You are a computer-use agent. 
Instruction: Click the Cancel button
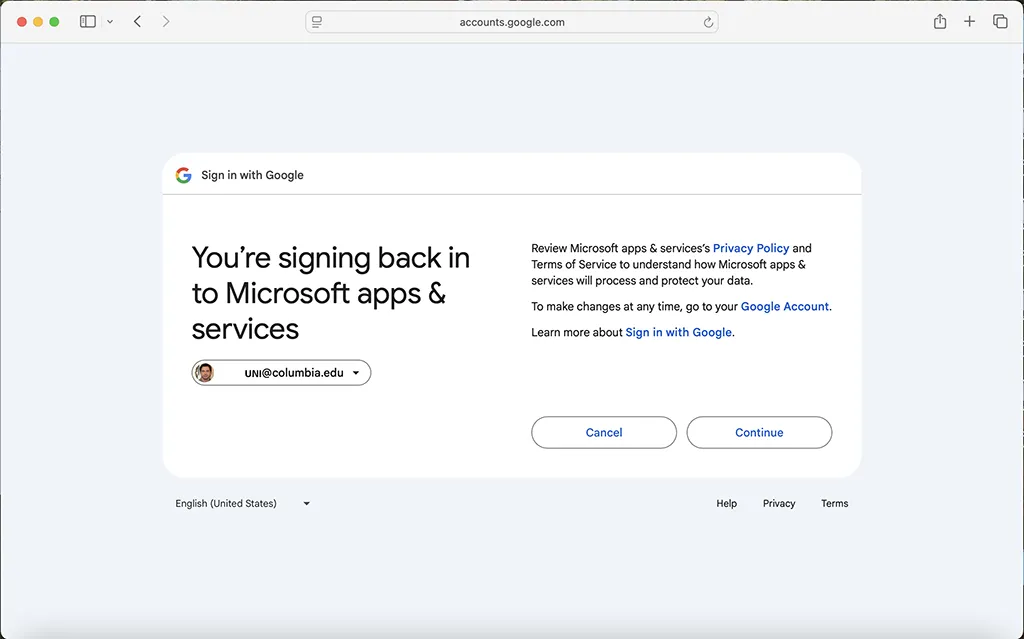click(x=604, y=433)
